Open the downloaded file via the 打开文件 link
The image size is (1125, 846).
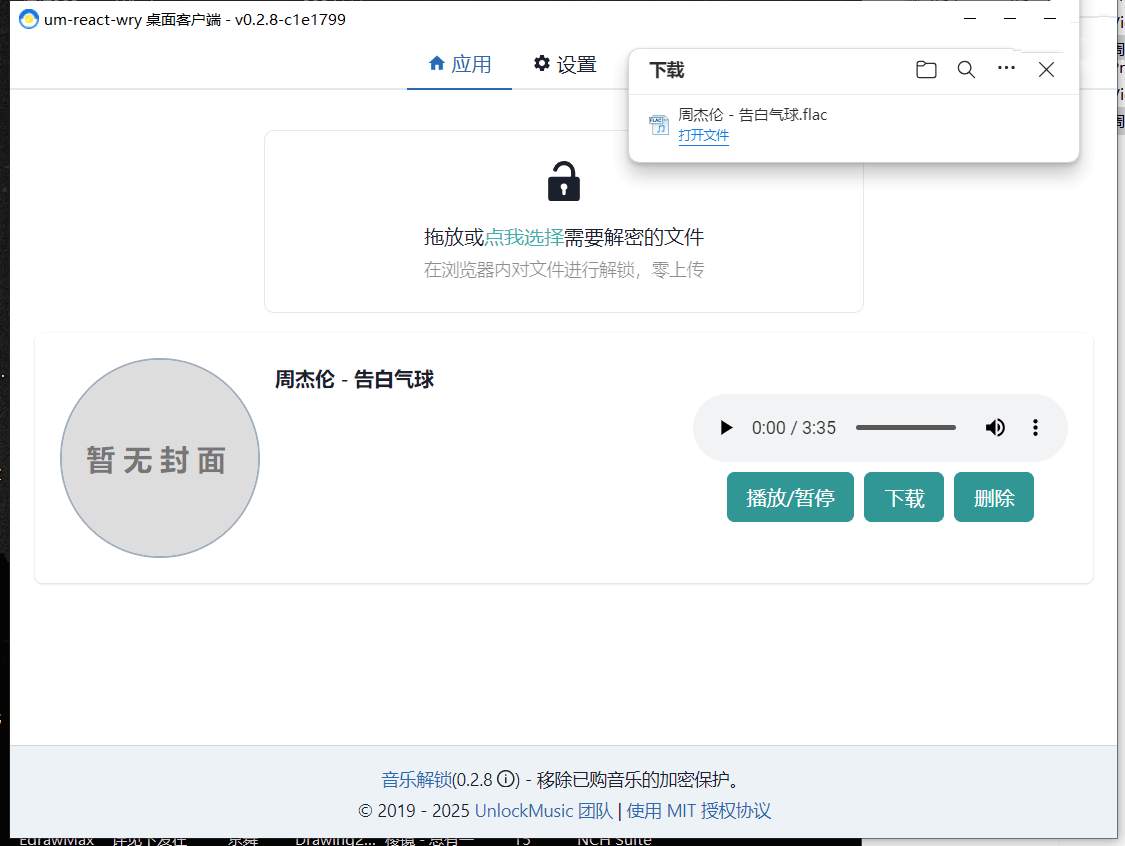704,136
